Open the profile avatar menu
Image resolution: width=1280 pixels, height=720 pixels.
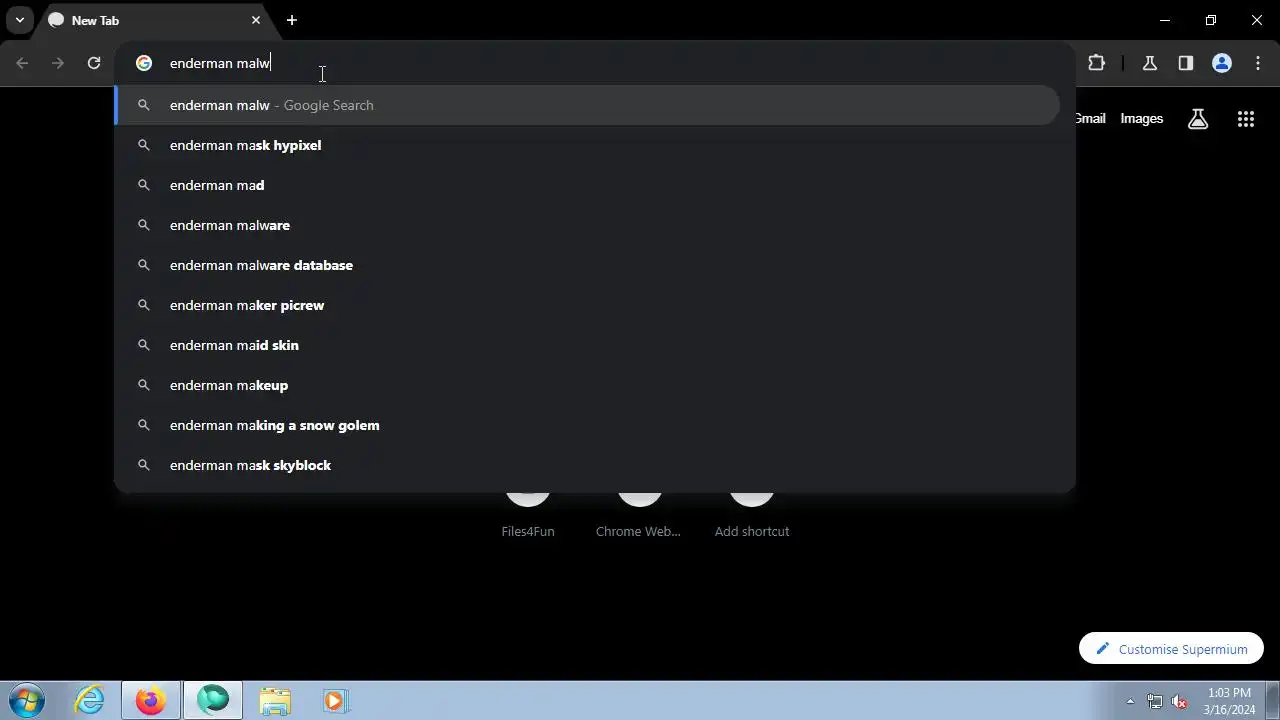(x=1221, y=63)
